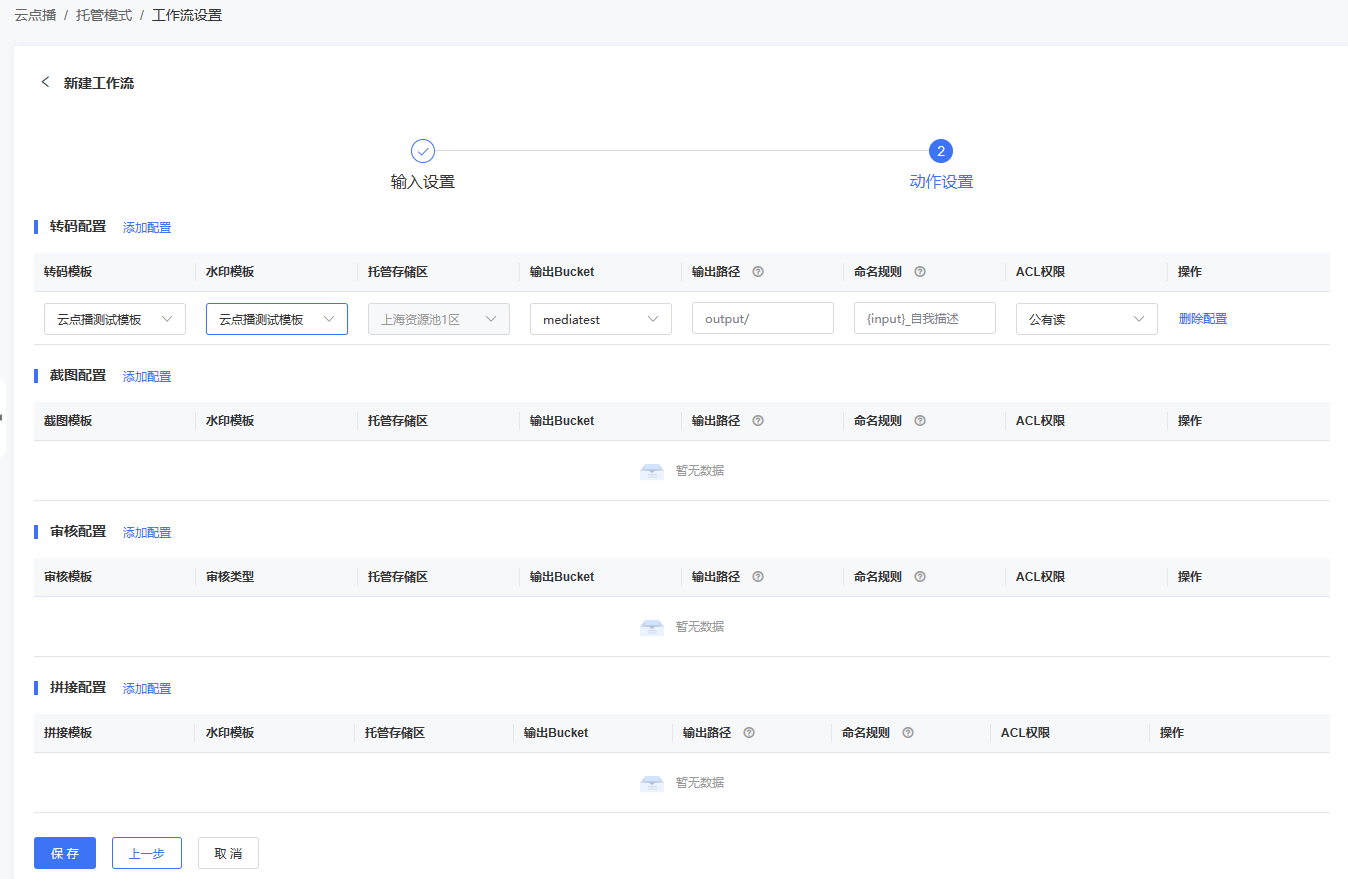Click the 输出Bucket header in 审核配置 table
This screenshot has width=1348, height=879.
(x=562, y=577)
